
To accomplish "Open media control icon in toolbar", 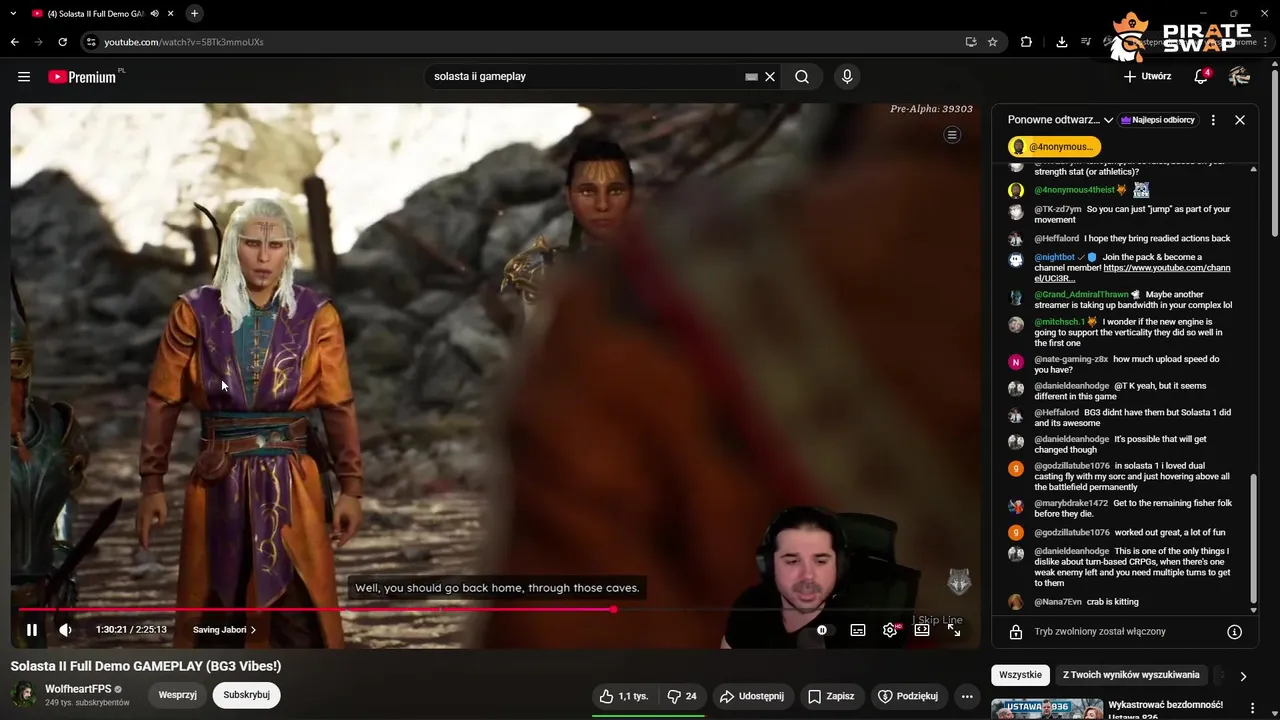I will point(1085,42).
